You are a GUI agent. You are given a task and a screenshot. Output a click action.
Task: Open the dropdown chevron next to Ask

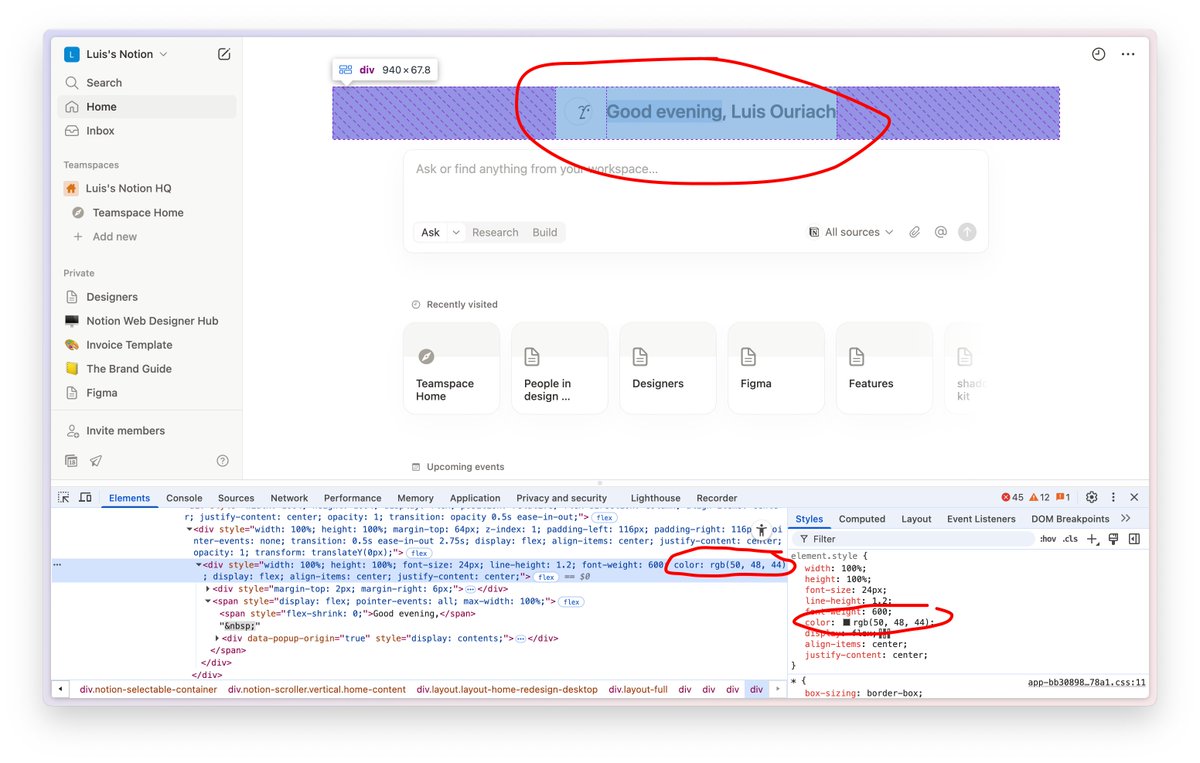point(456,233)
